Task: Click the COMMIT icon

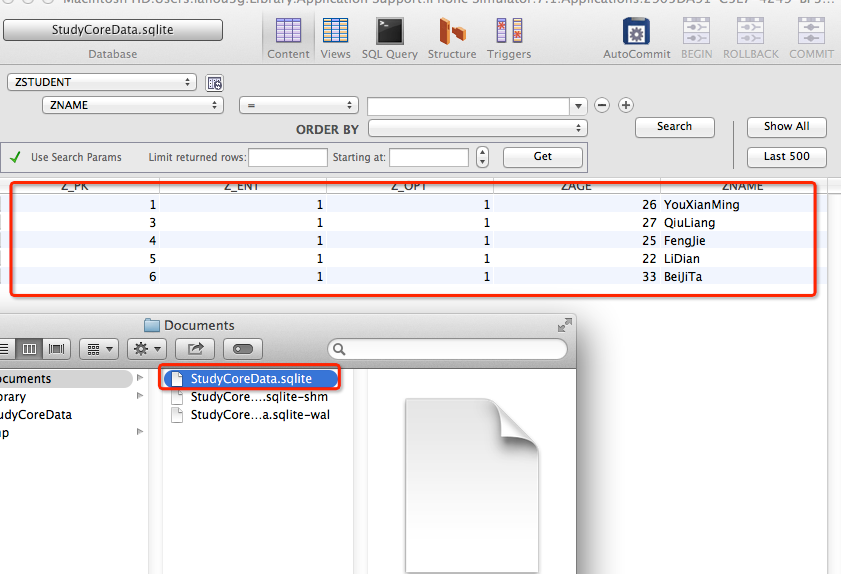Action: [x=811, y=38]
